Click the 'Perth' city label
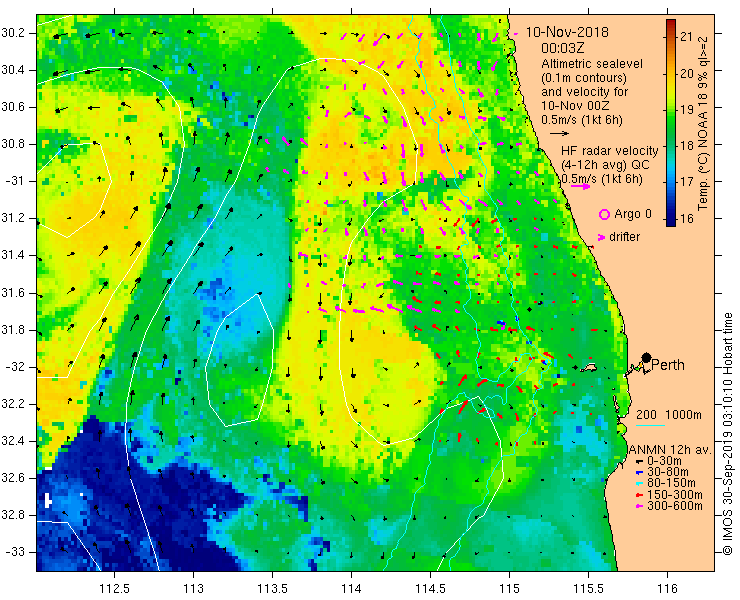 click(668, 365)
